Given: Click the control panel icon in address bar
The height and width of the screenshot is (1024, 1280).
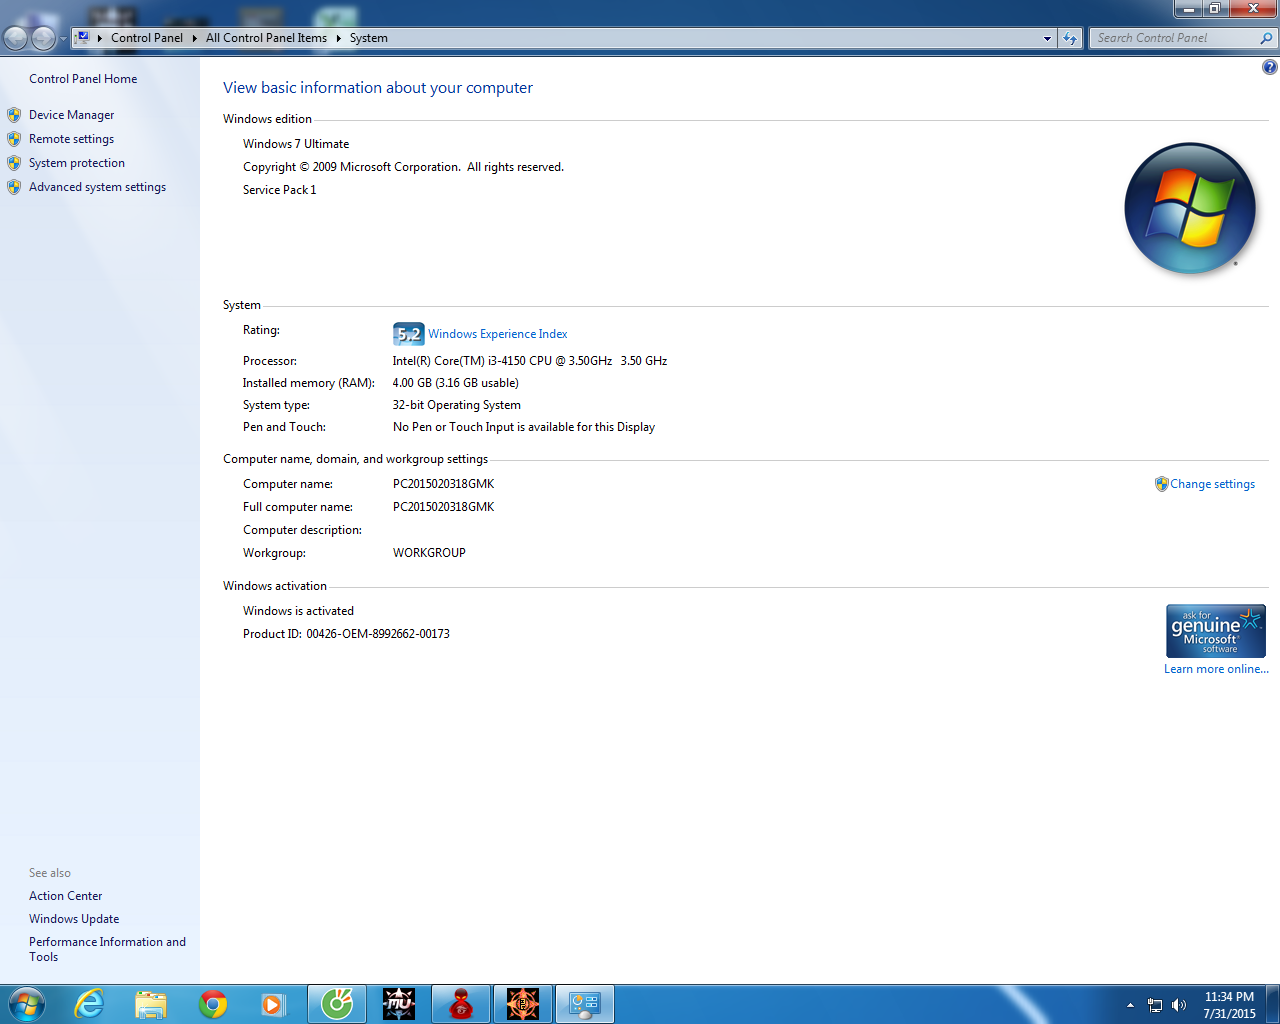Looking at the screenshot, I should click(83, 38).
